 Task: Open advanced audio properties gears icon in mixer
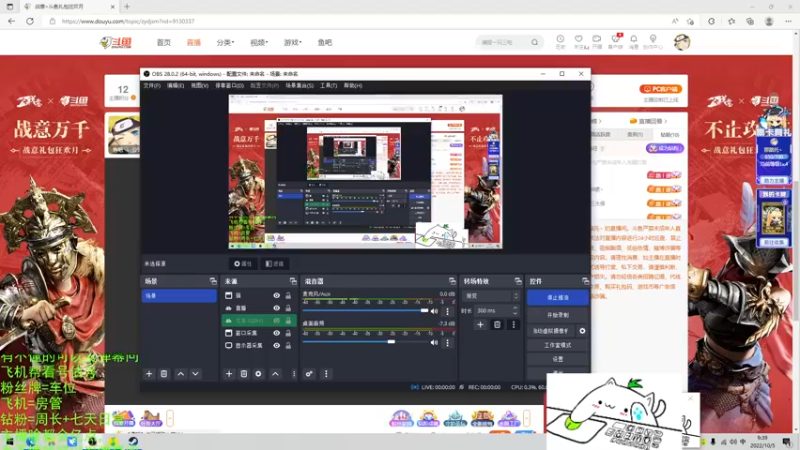click(309, 374)
